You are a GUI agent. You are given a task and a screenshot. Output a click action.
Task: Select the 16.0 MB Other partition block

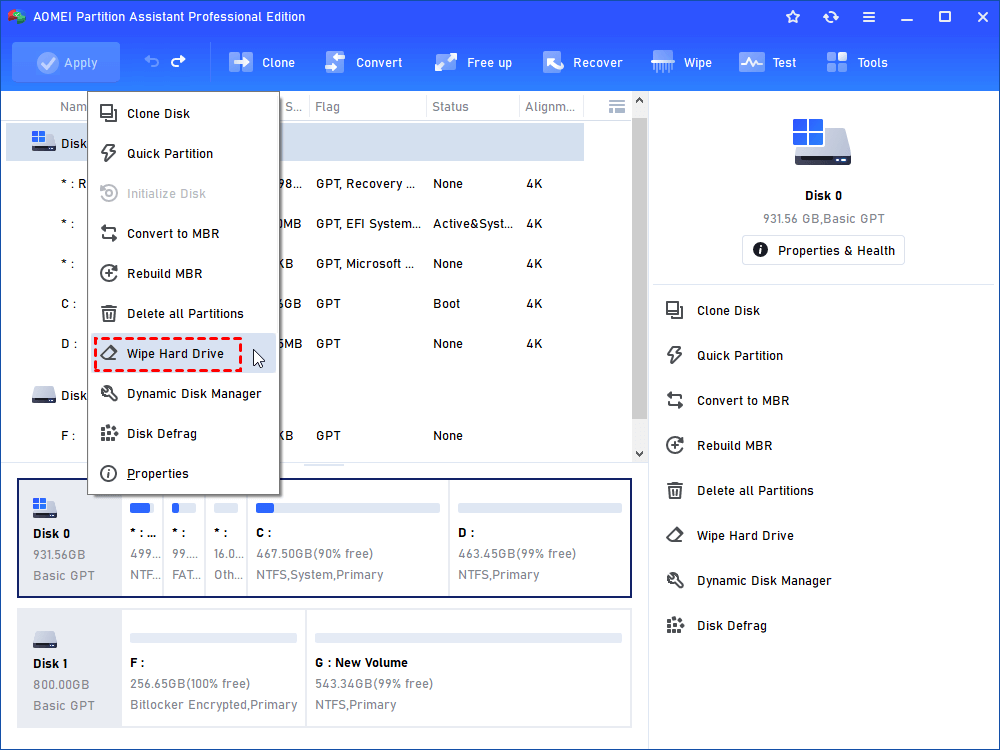coord(226,538)
